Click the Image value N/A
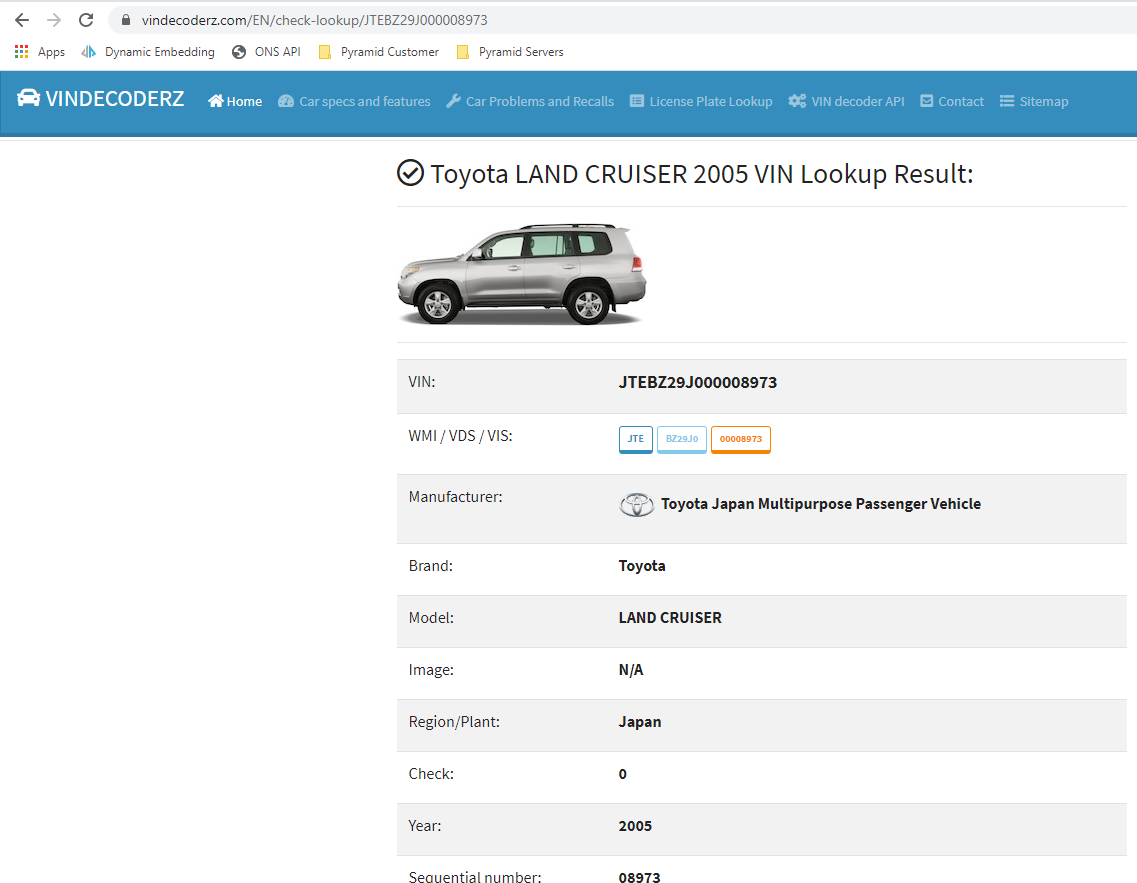1137x883 pixels. click(x=631, y=670)
